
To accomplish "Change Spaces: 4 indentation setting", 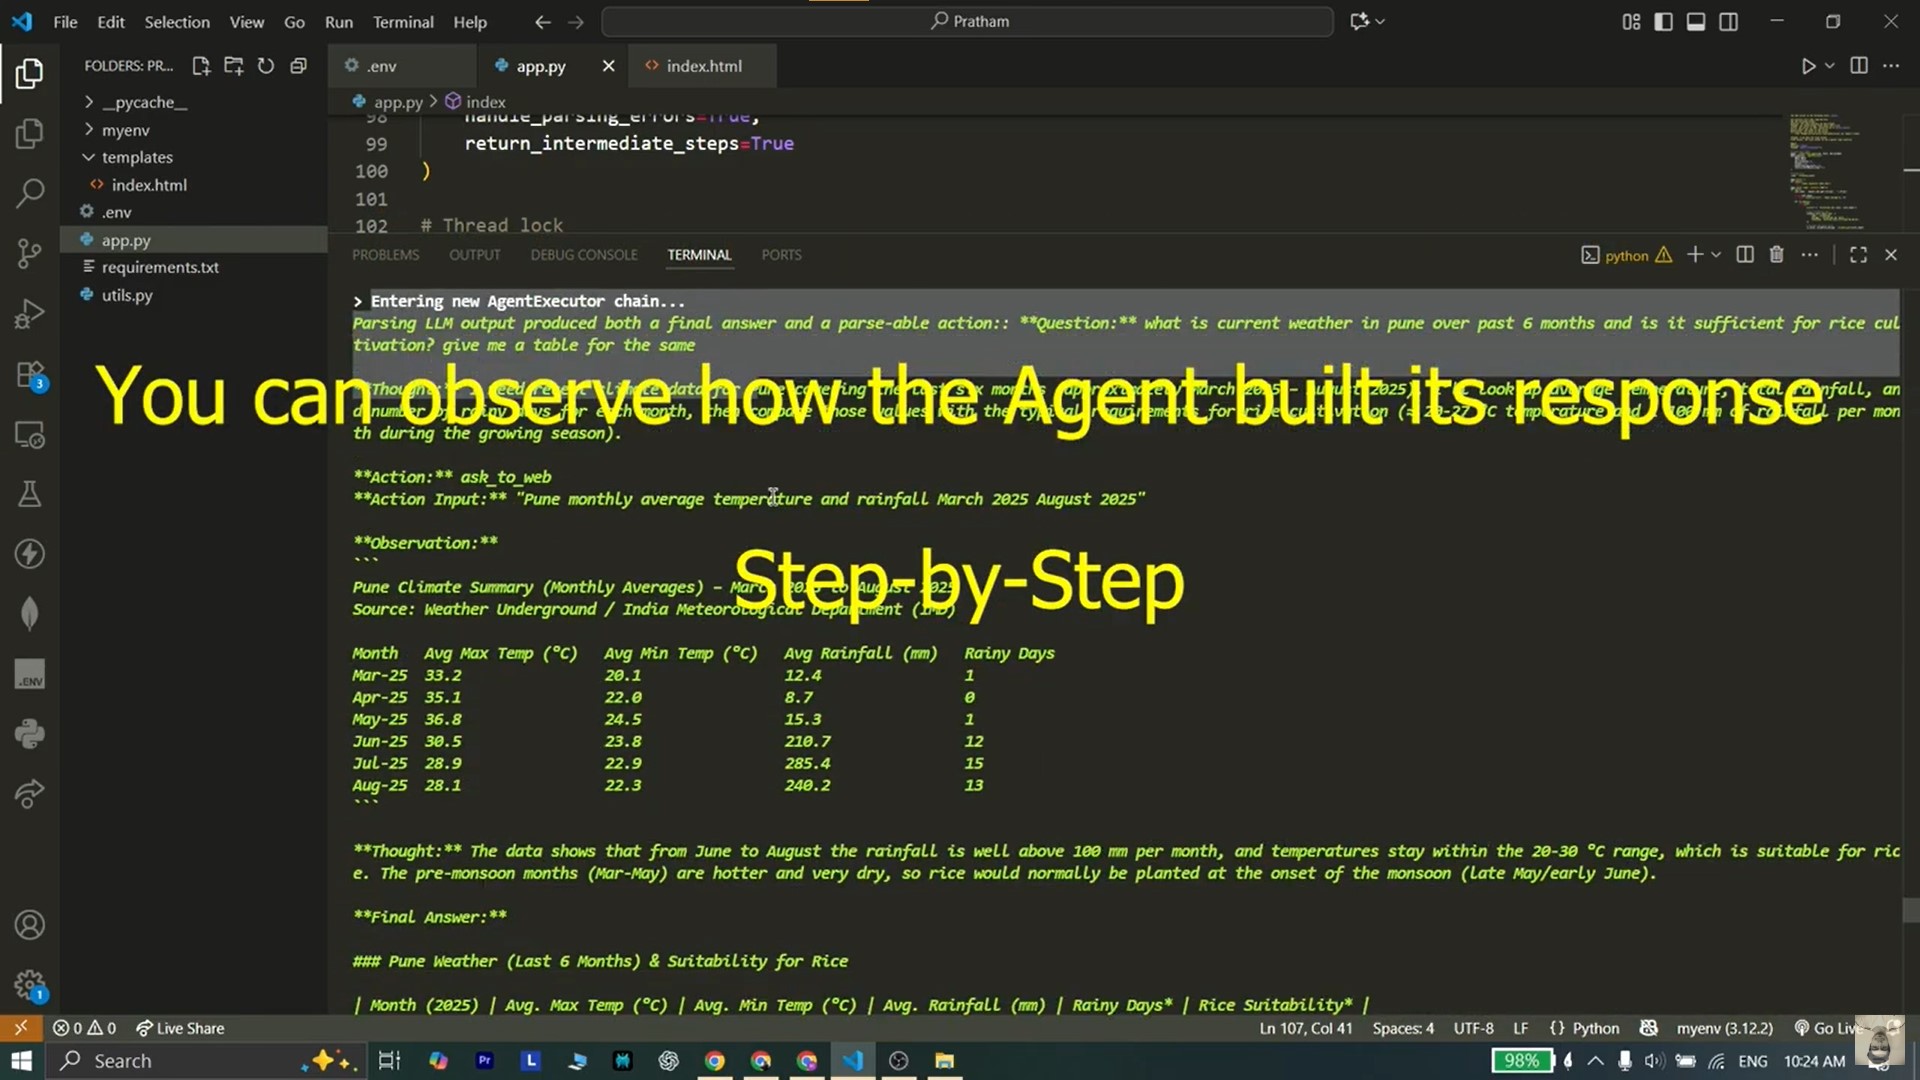I will click(1403, 1028).
